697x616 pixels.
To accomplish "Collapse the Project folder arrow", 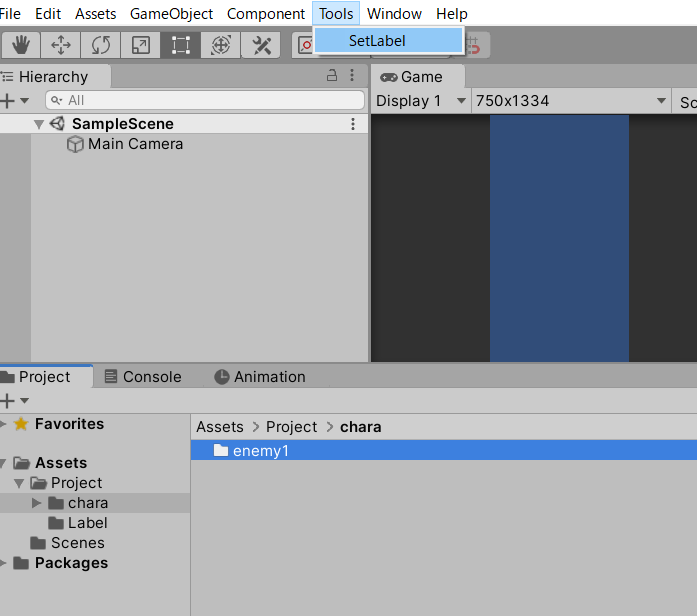I will point(19,483).
